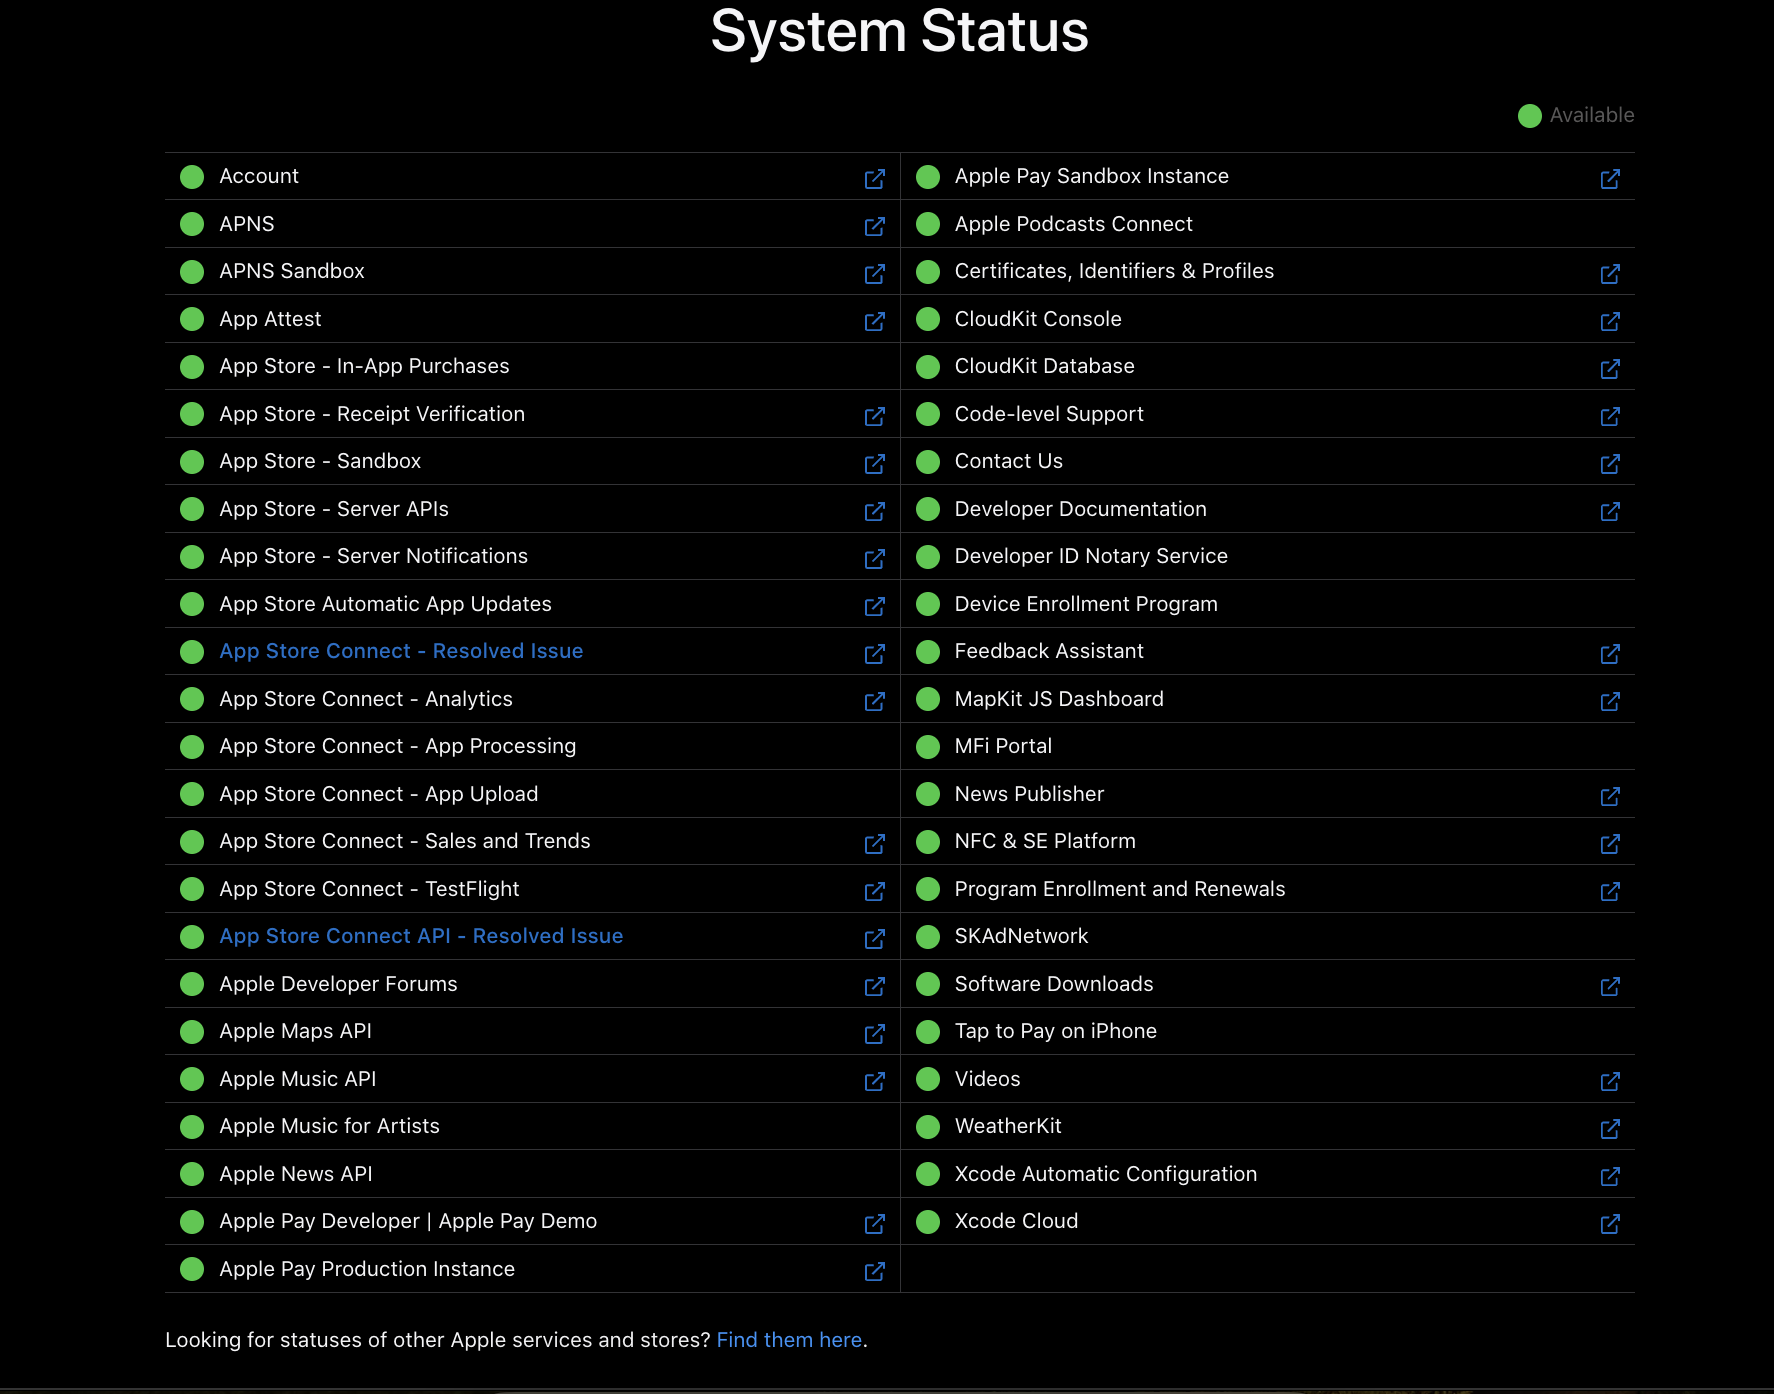
Task: Open App Store Connect API - Resolved Issue link
Action: [421, 936]
